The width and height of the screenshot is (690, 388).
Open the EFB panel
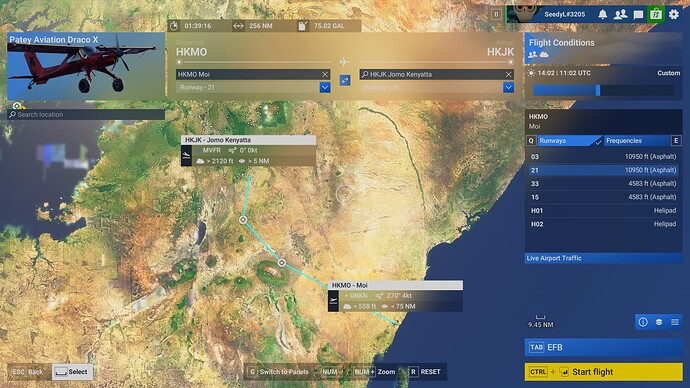(603, 348)
